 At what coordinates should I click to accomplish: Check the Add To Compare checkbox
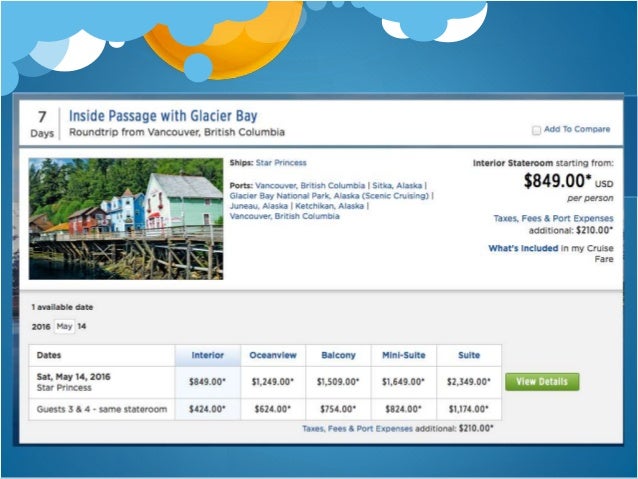point(537,130)
